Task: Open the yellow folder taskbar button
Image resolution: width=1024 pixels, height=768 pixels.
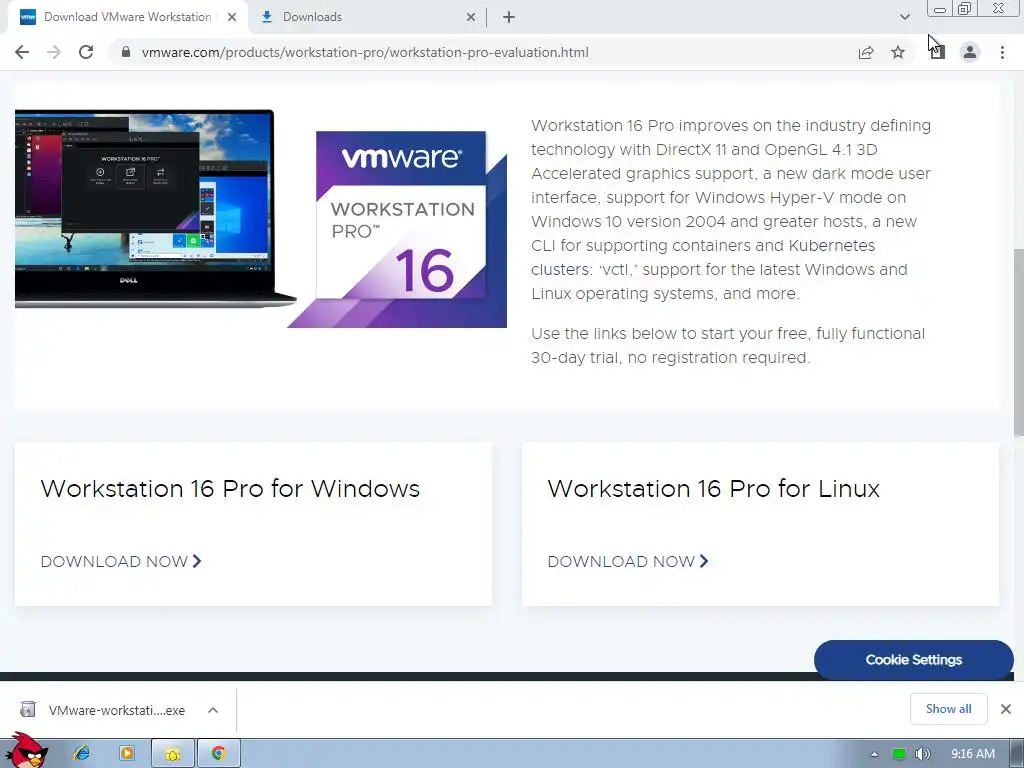Action: click(x=172, y=754)
